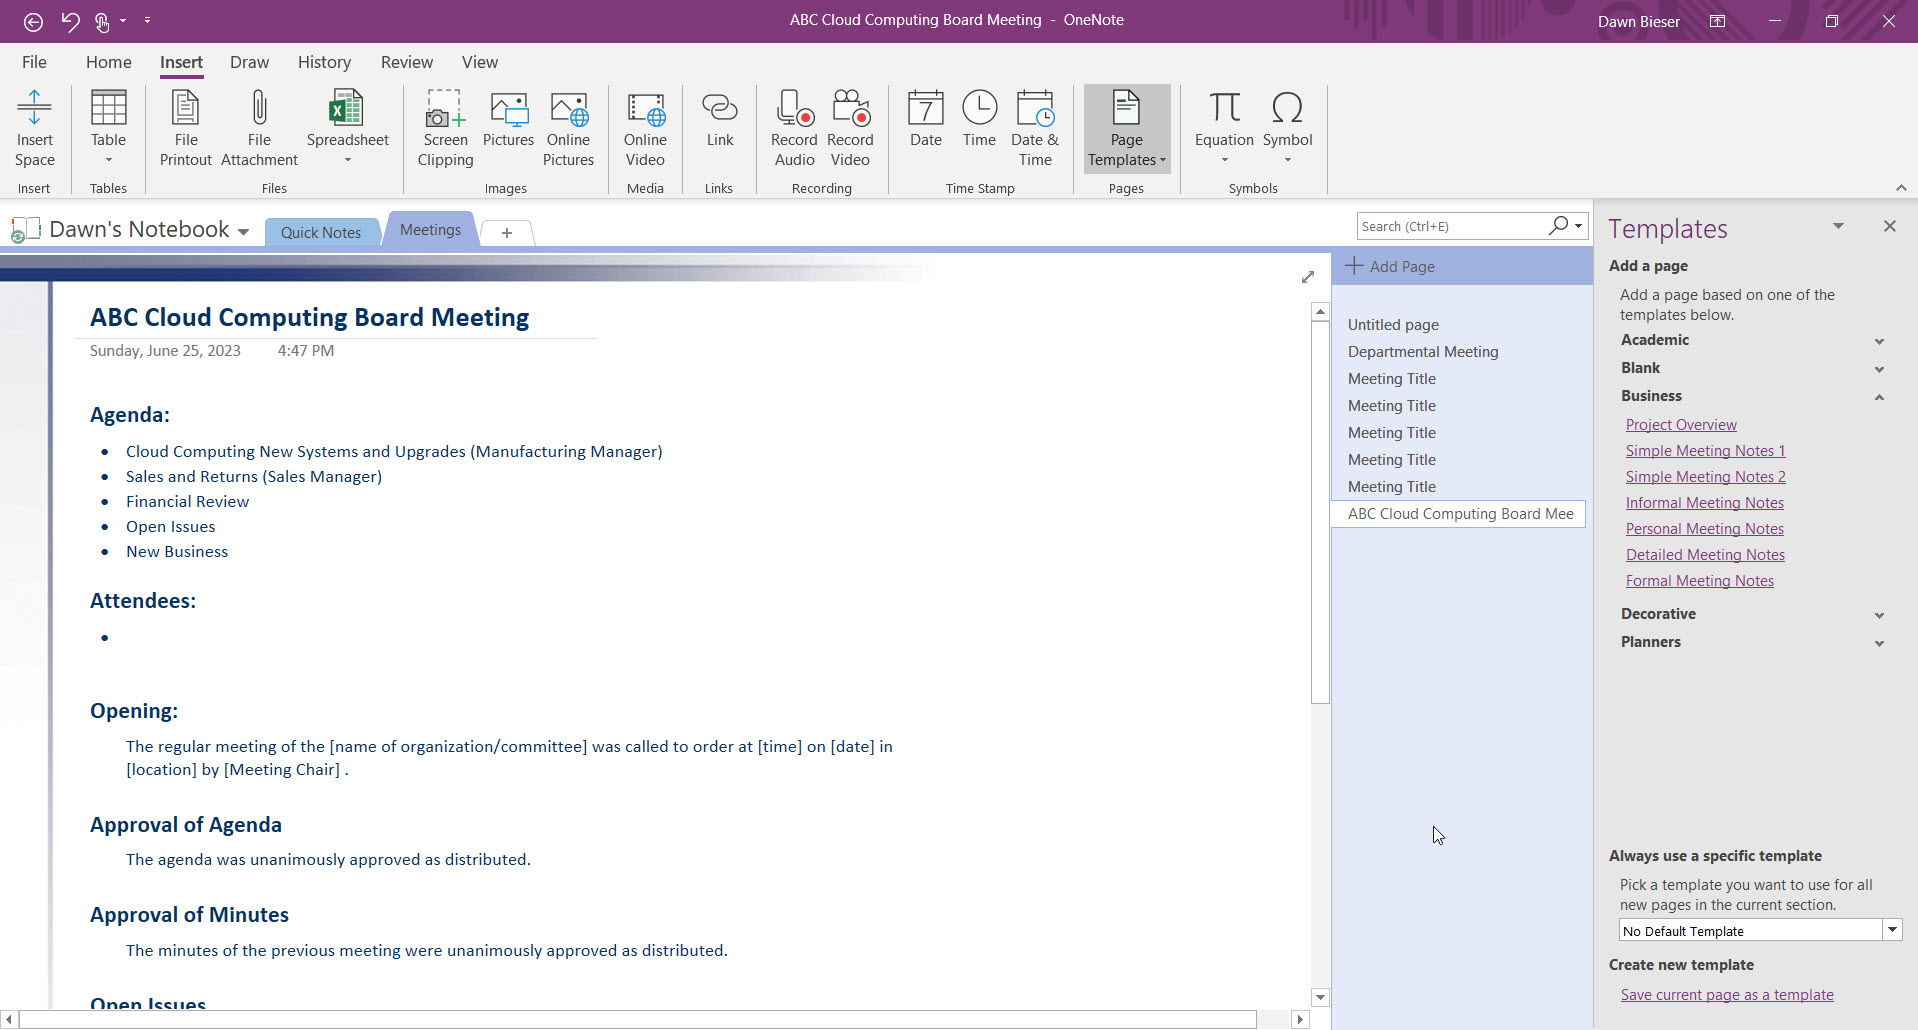This screenshot has height=1030, width=1918.
Task: Expand page to full view
Action: click(1307, 277)
